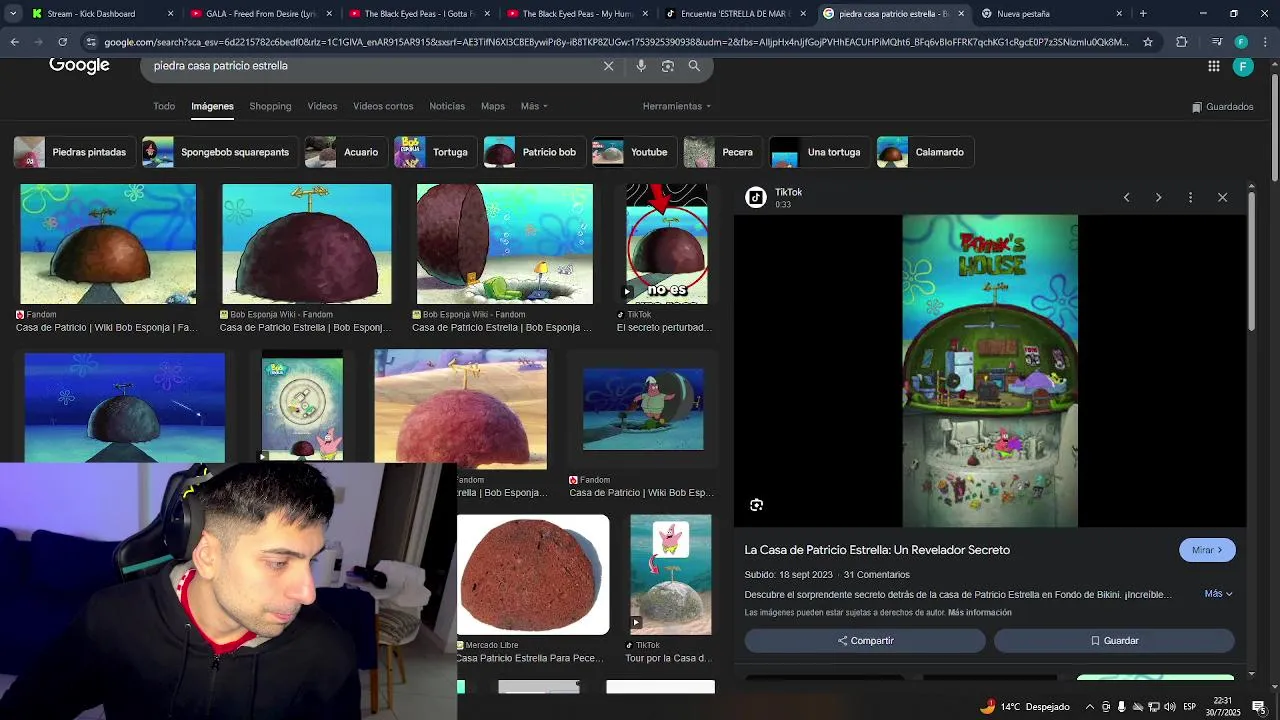Viewport: 1280px width, 720px height.
Task: Switch to GALA - Freed From Desire tab
Action: pos(260,14)
